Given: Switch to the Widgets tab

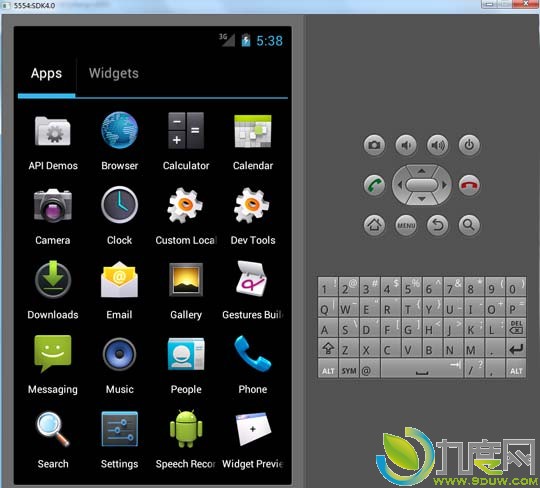Looking at the screenshot, I should pyautogui.click(x=114, y=74).
